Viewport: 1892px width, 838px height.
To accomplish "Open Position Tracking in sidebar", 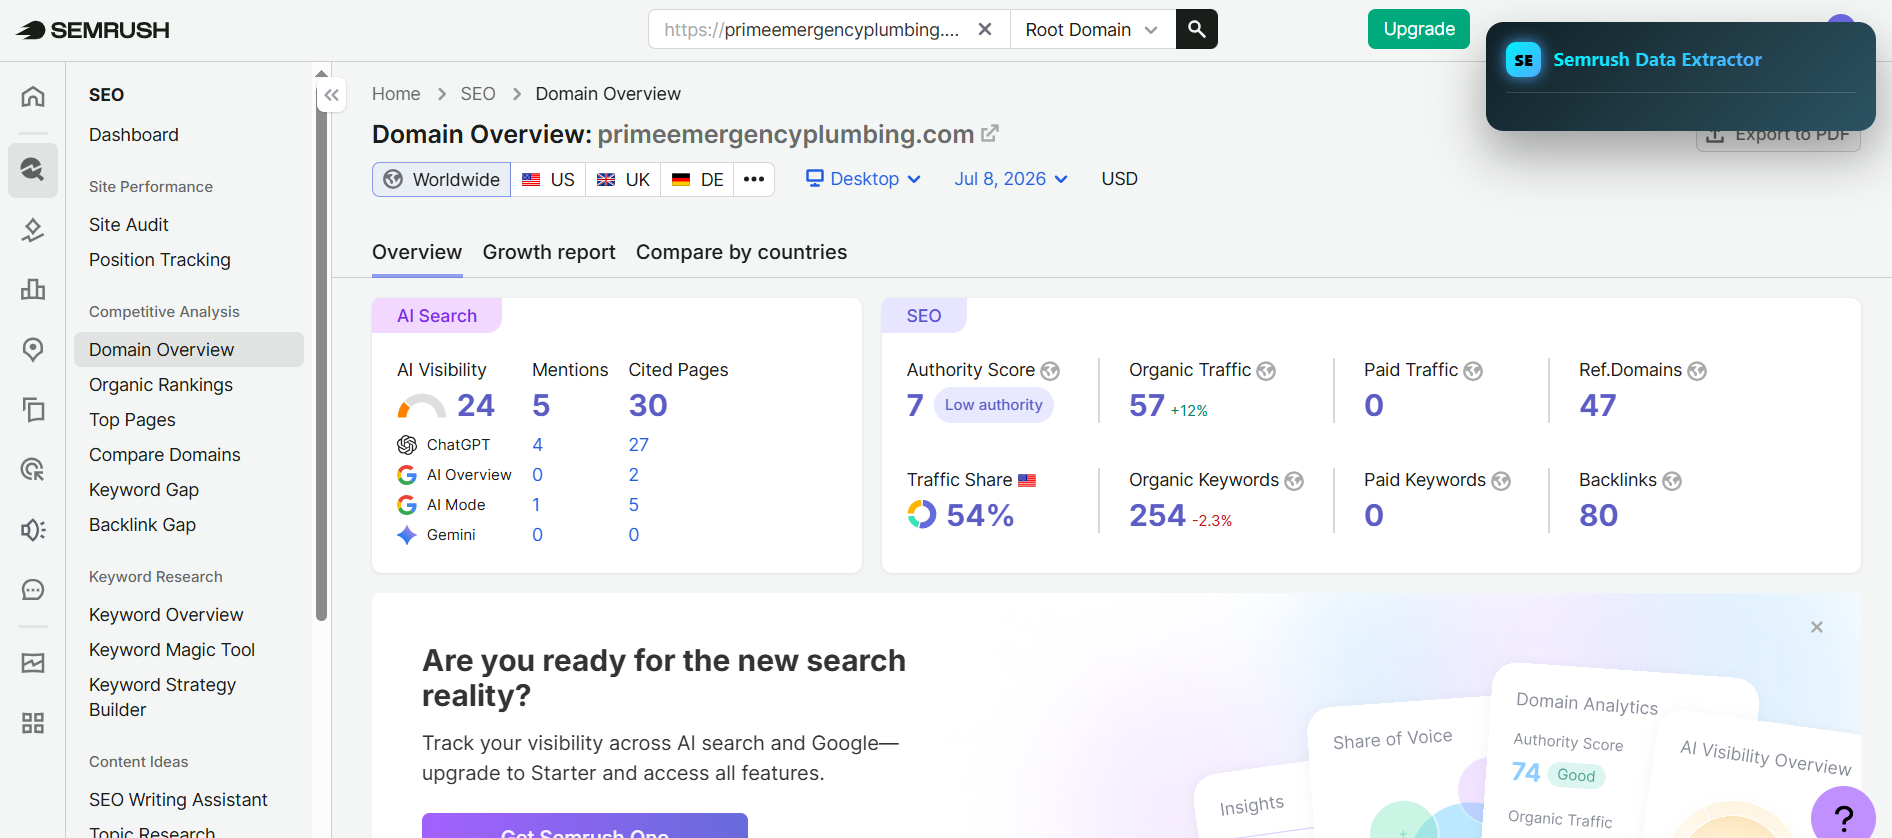I will click(160, 260).
